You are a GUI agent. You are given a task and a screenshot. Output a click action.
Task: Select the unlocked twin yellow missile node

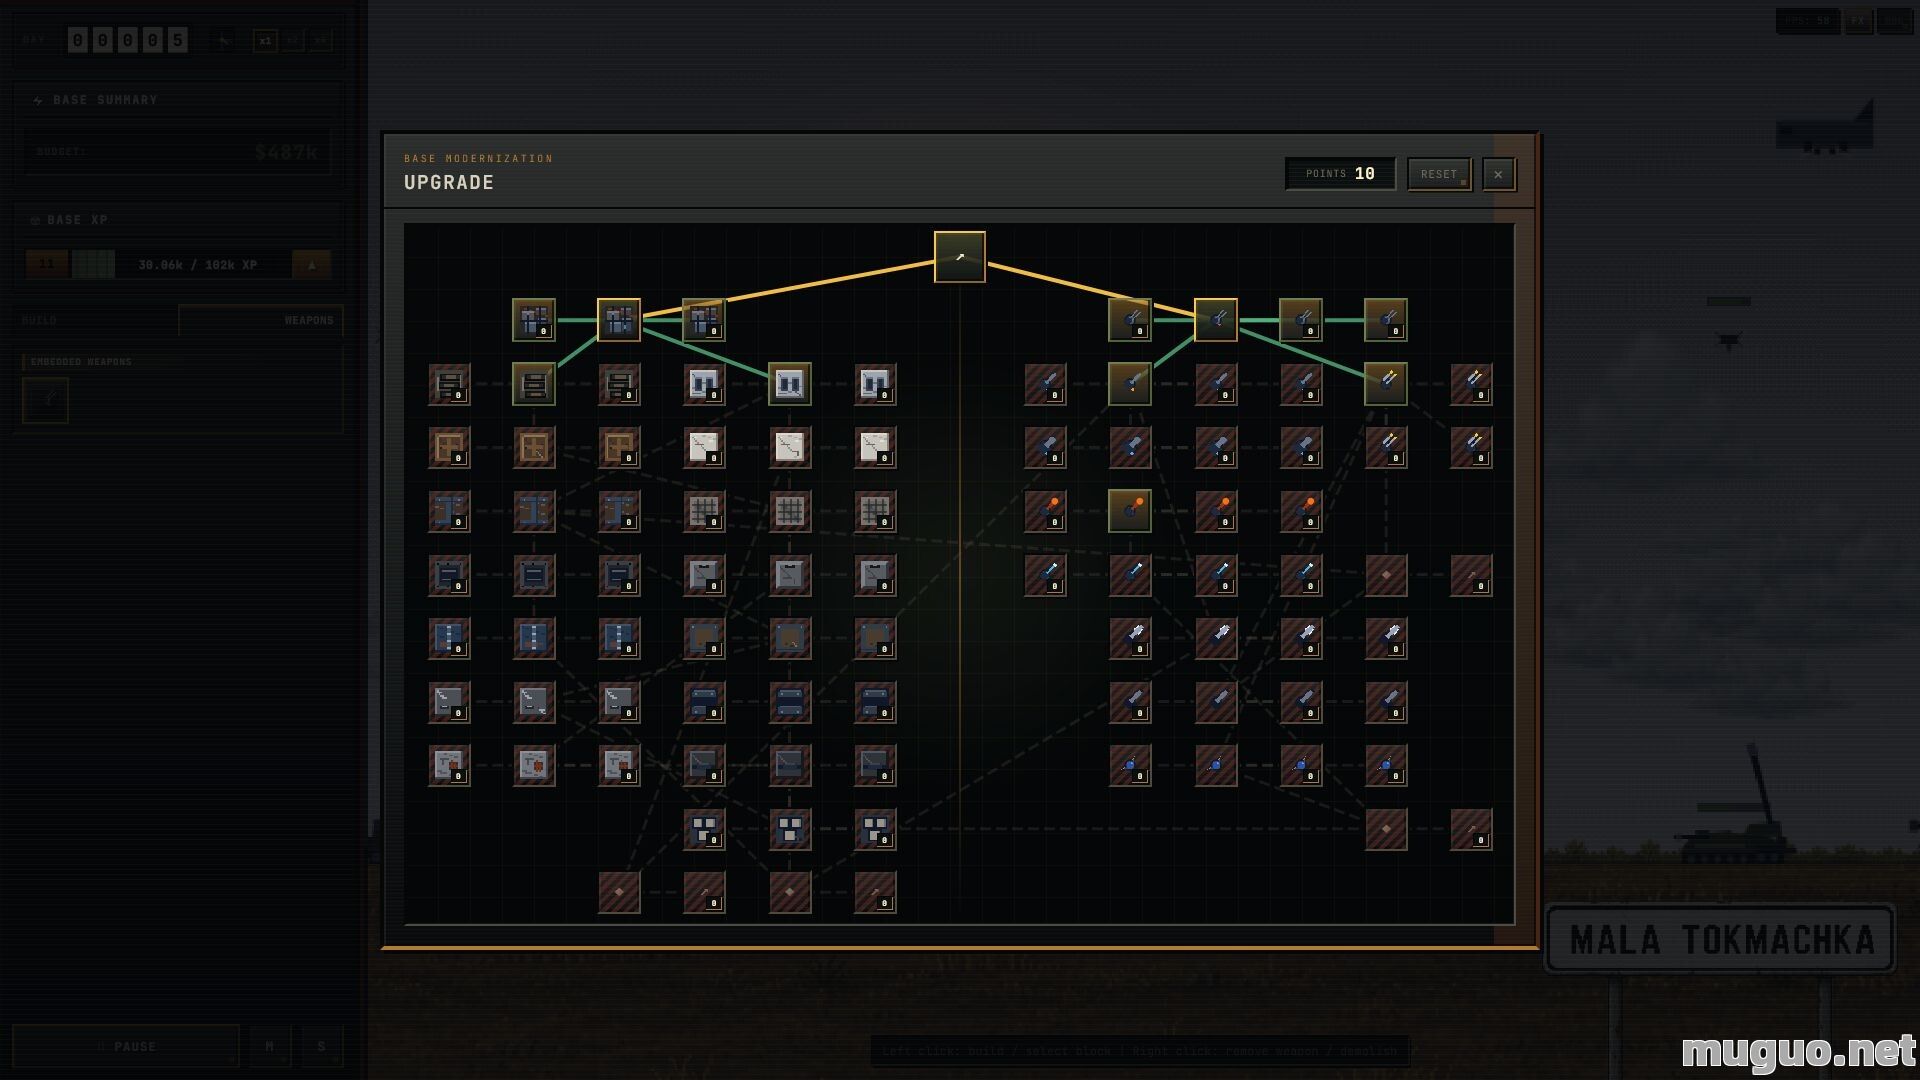pyautogui.click(x=1386, y=384)
